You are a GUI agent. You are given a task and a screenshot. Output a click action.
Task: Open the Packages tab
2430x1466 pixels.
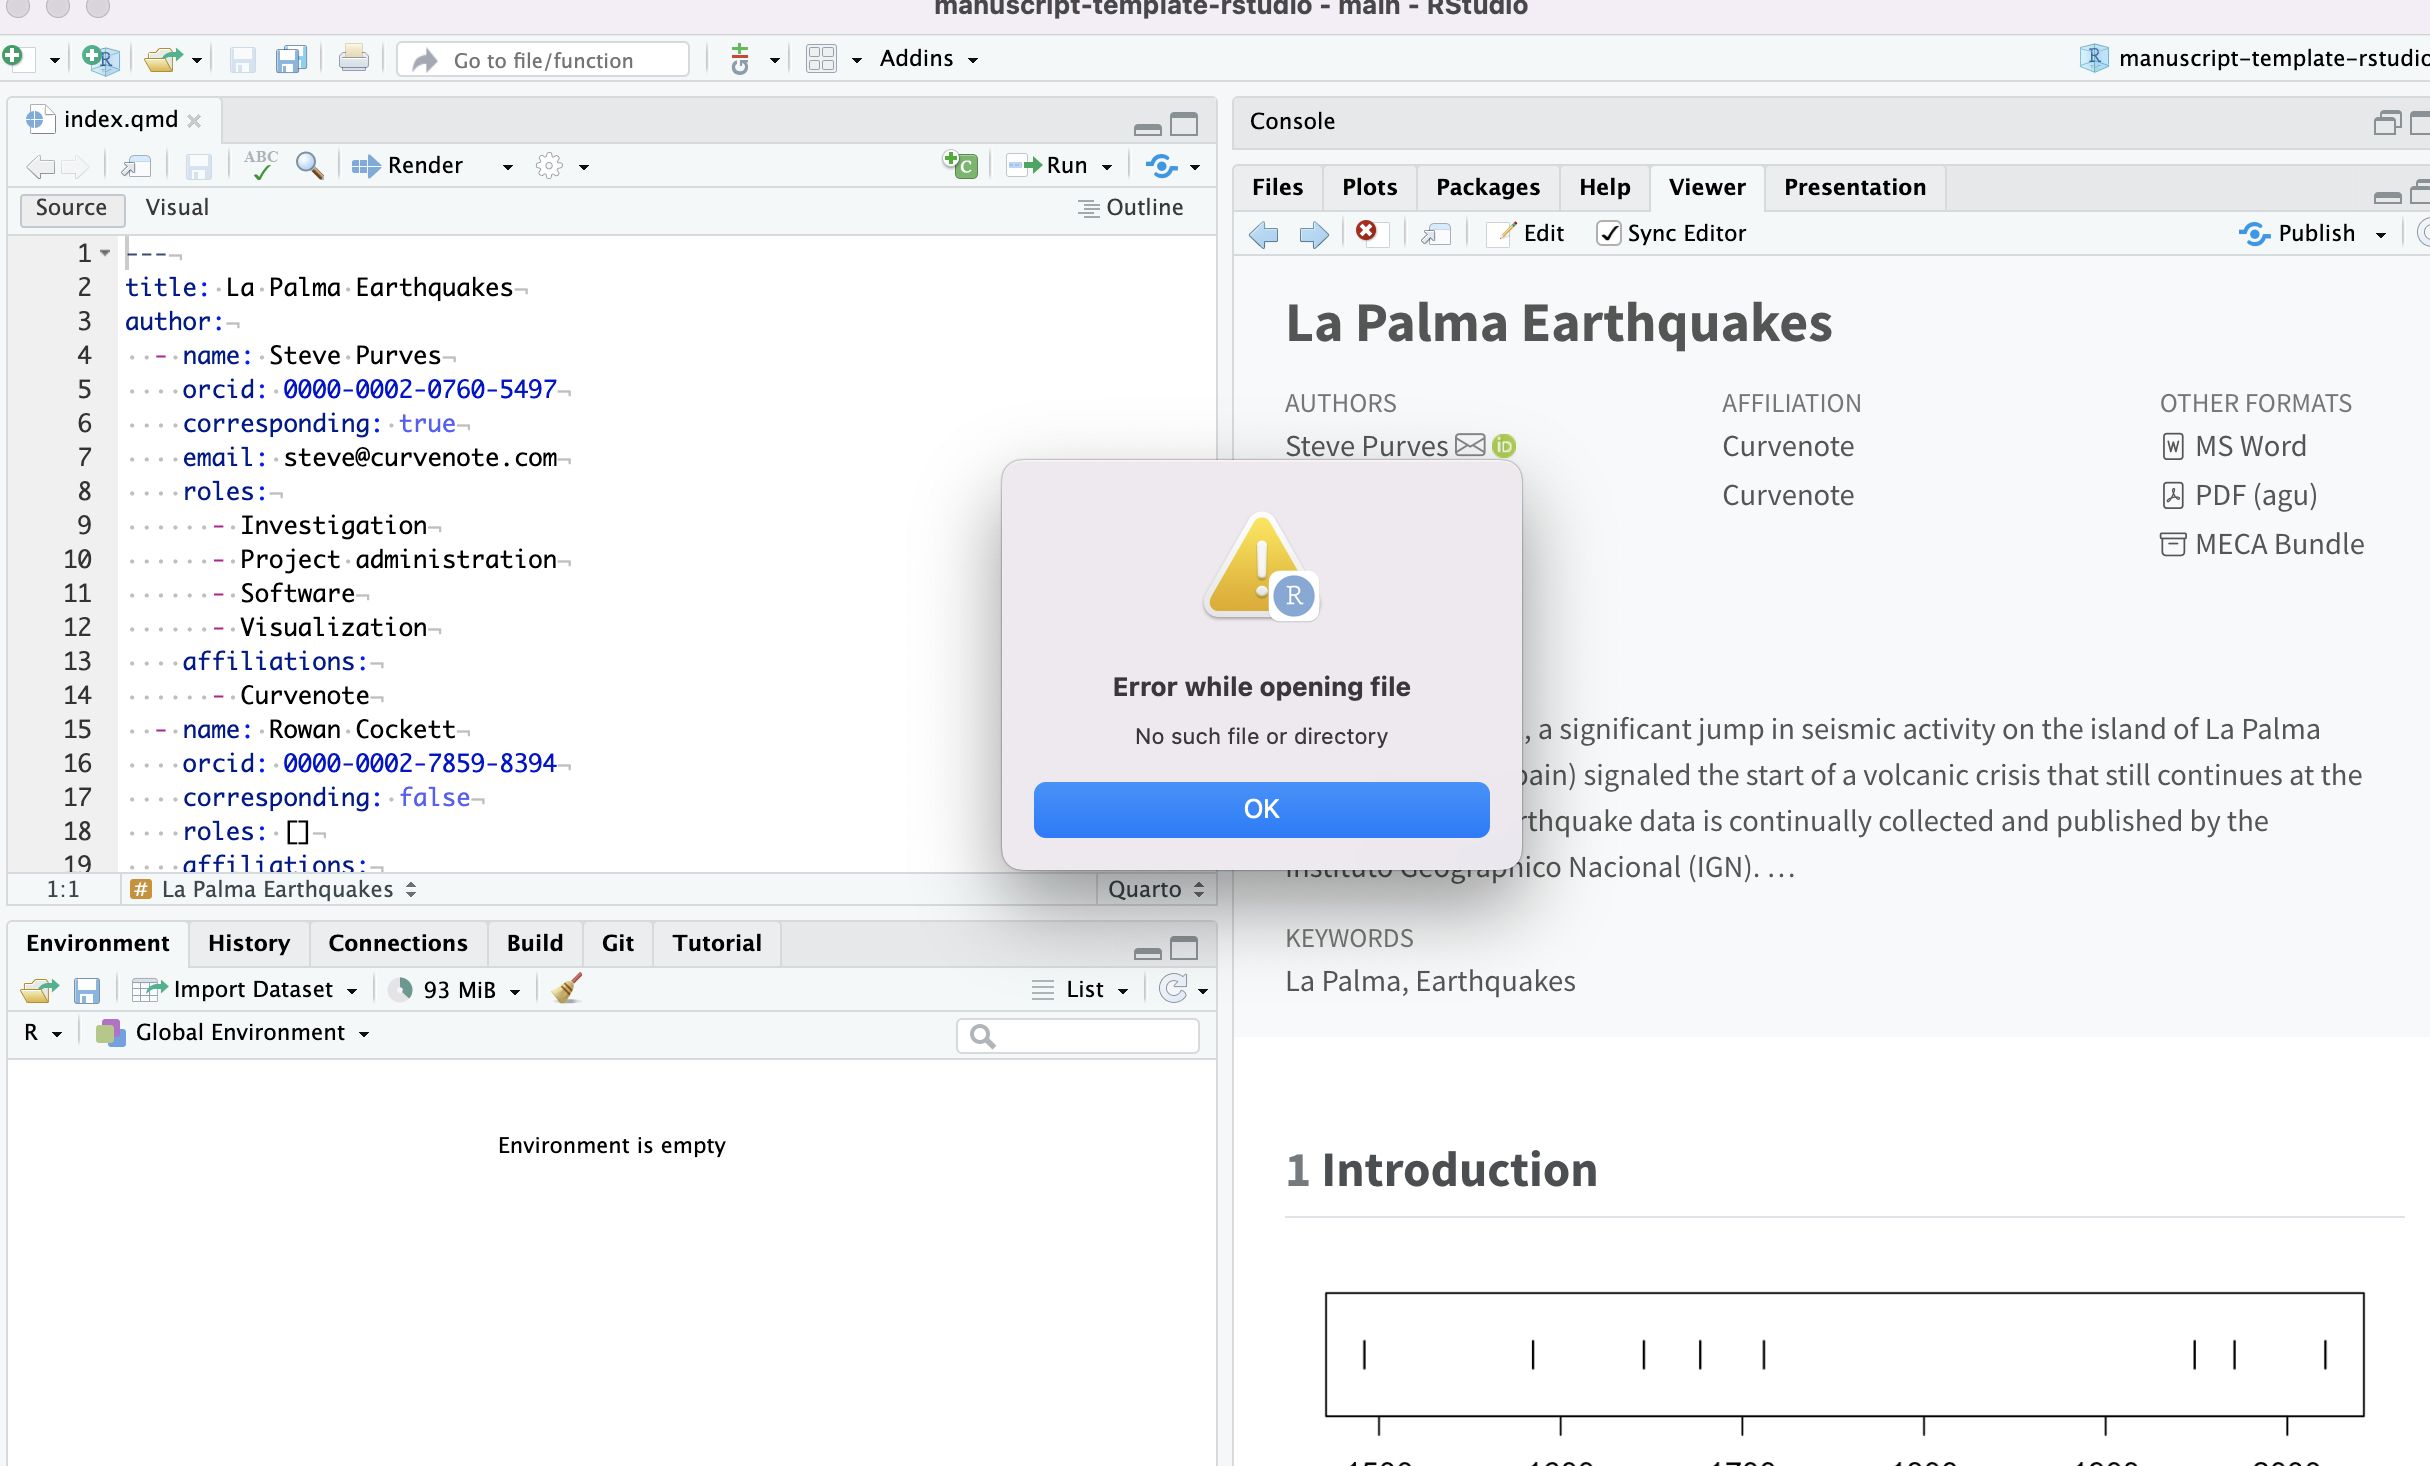pos(1487,187)
